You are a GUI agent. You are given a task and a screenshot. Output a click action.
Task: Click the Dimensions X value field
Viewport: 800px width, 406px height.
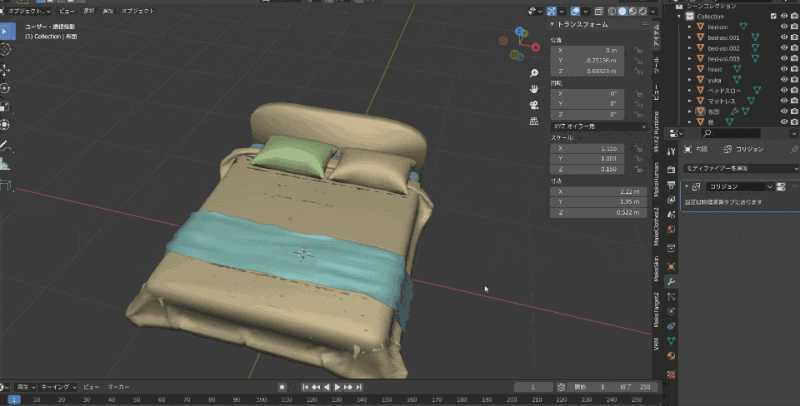(x=599, y=192)
